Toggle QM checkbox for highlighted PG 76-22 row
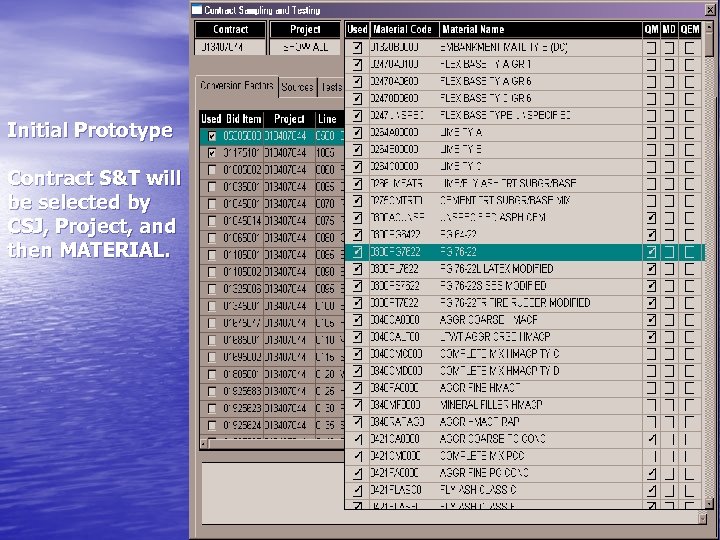 [651, 252]
